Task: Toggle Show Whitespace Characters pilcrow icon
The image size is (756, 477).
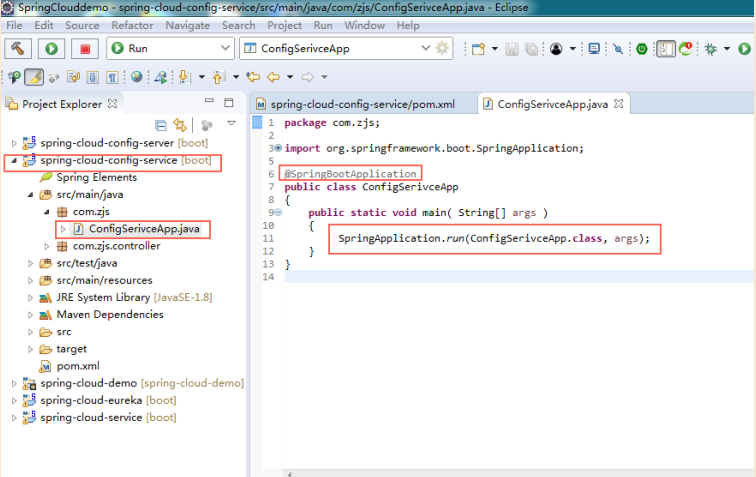Action: [112, 77]
